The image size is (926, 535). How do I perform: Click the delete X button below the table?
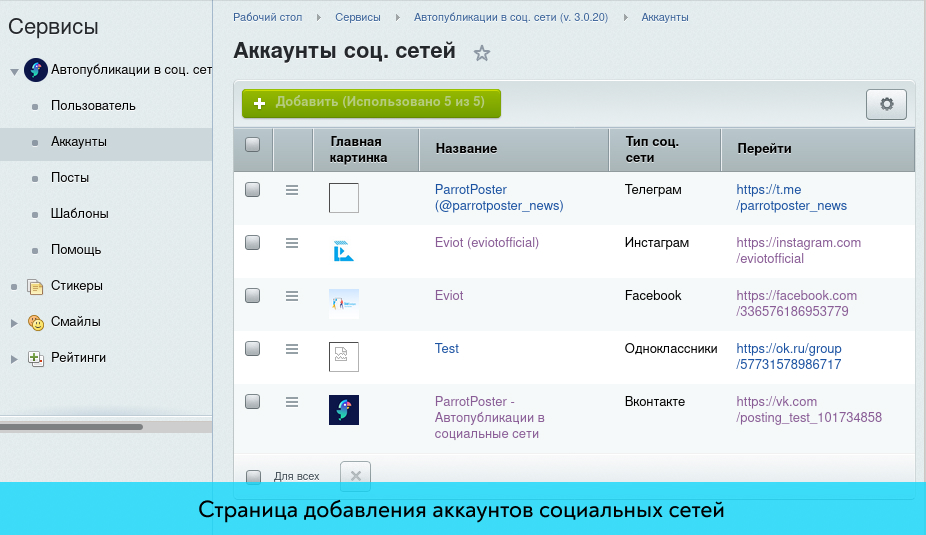coord(356,475)
